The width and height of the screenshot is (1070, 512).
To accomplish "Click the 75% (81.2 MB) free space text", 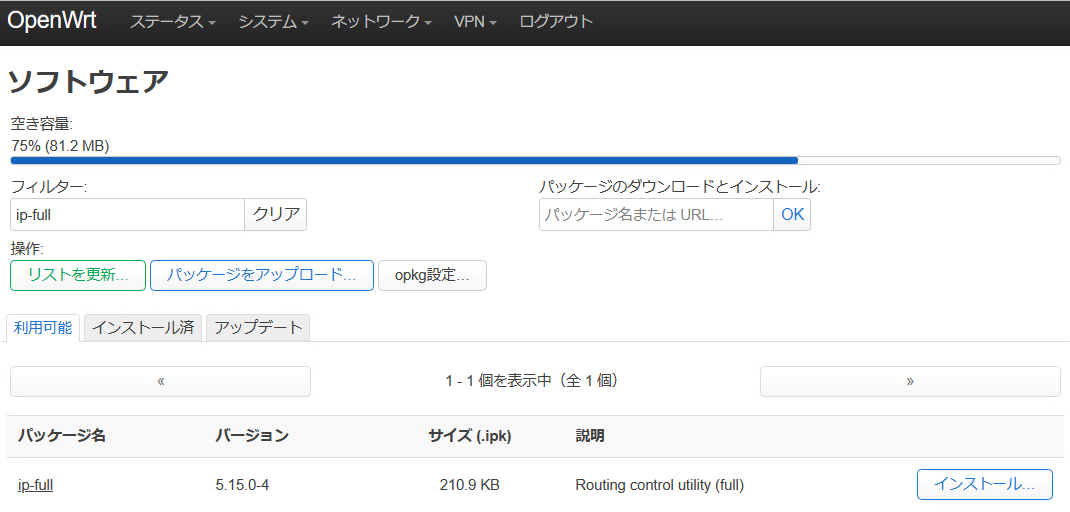I will (61, 145).
